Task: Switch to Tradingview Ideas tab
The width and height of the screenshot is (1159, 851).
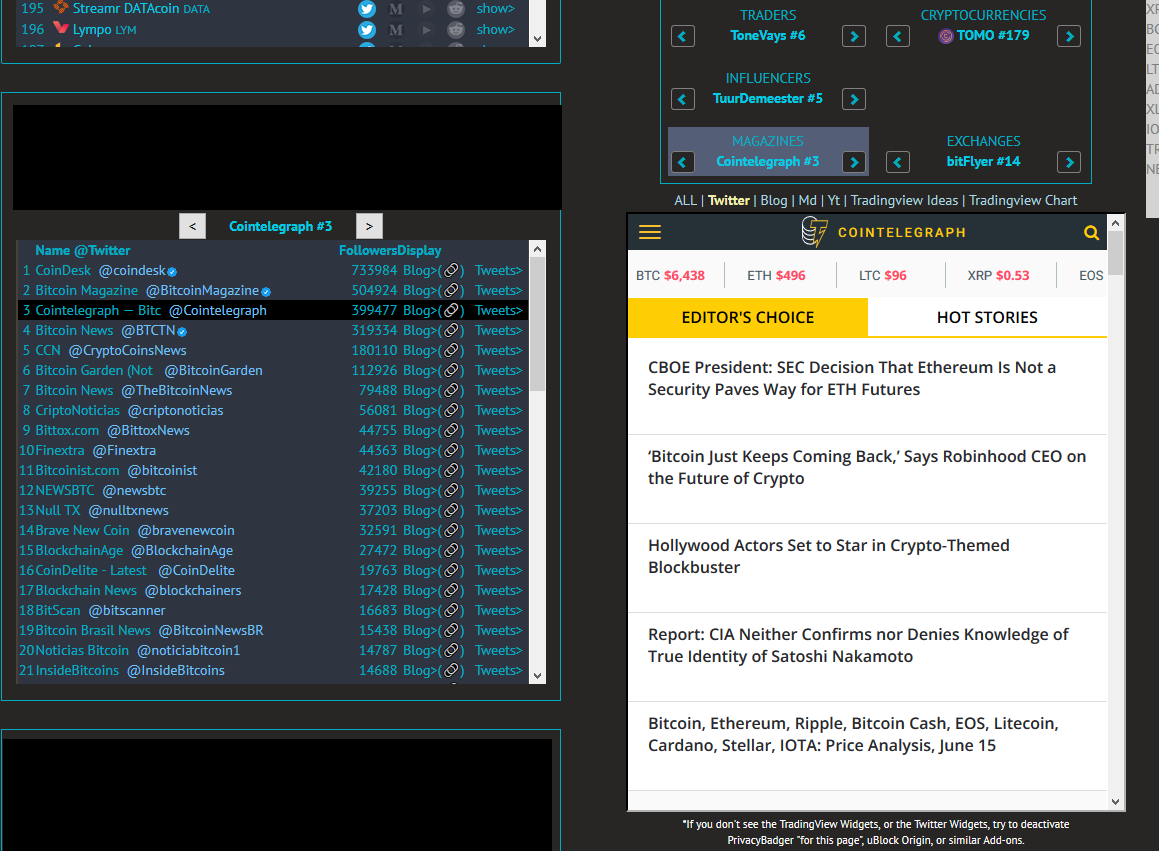Action: point(904,200)
